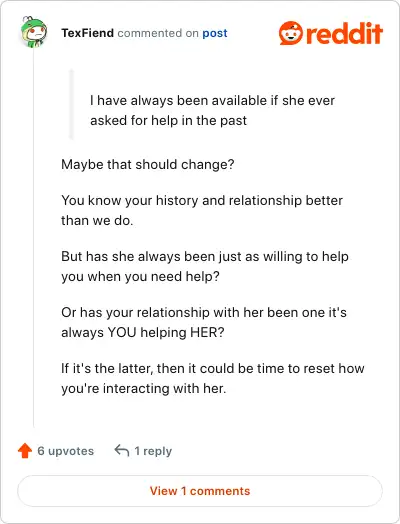Click the "You know your history" paragraph

[202, 210]
